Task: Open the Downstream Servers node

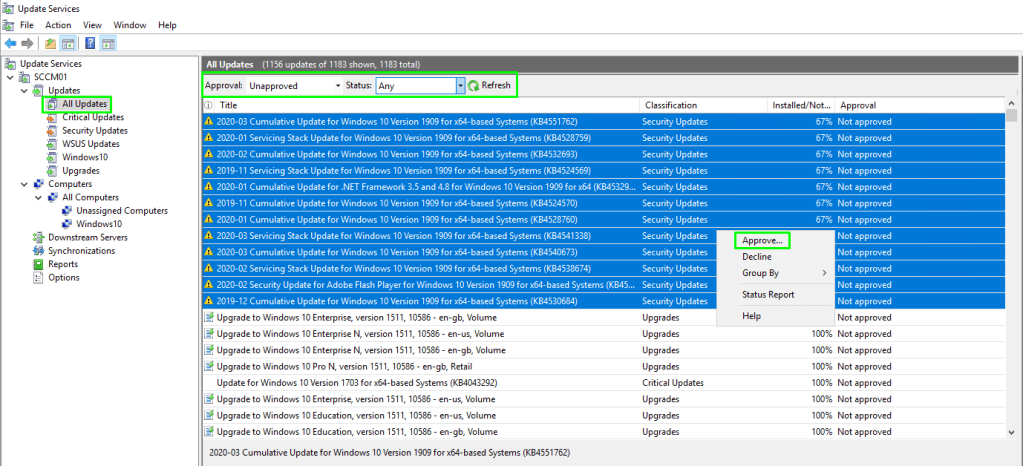Action: [x=87, y=237]
